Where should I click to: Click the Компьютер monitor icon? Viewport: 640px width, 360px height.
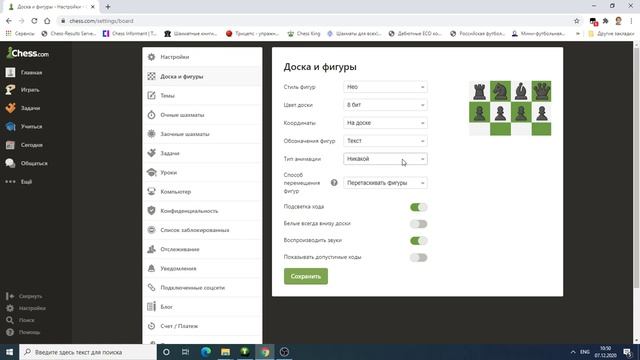click(151, 191)
